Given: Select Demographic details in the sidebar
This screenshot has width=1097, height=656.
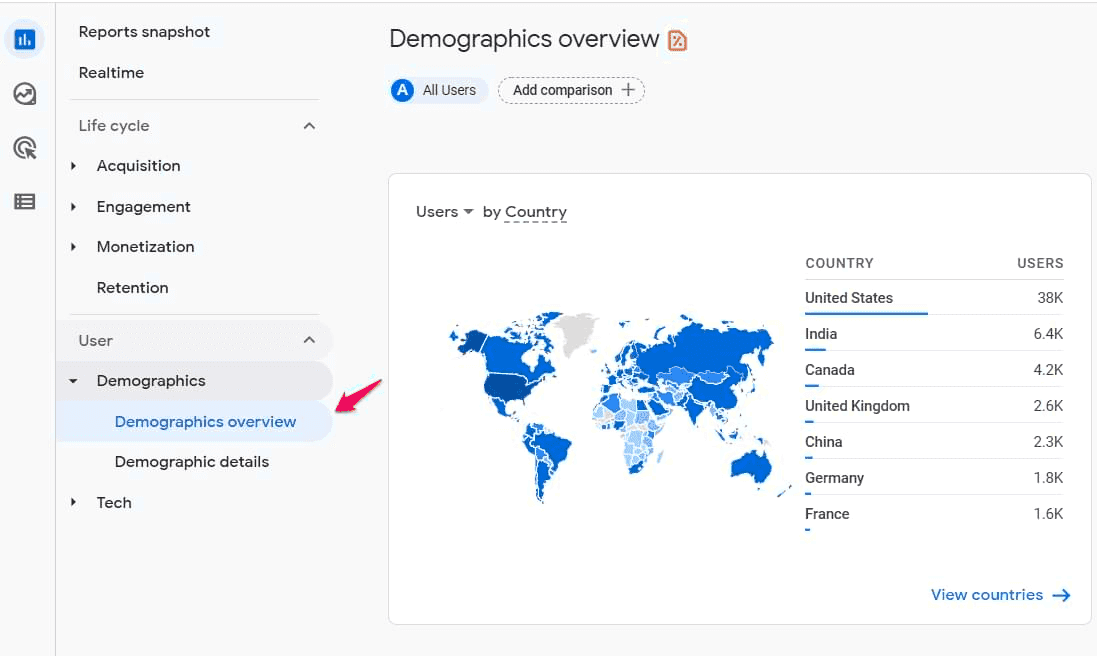Looking at the screenshot, I should [191, 461].
